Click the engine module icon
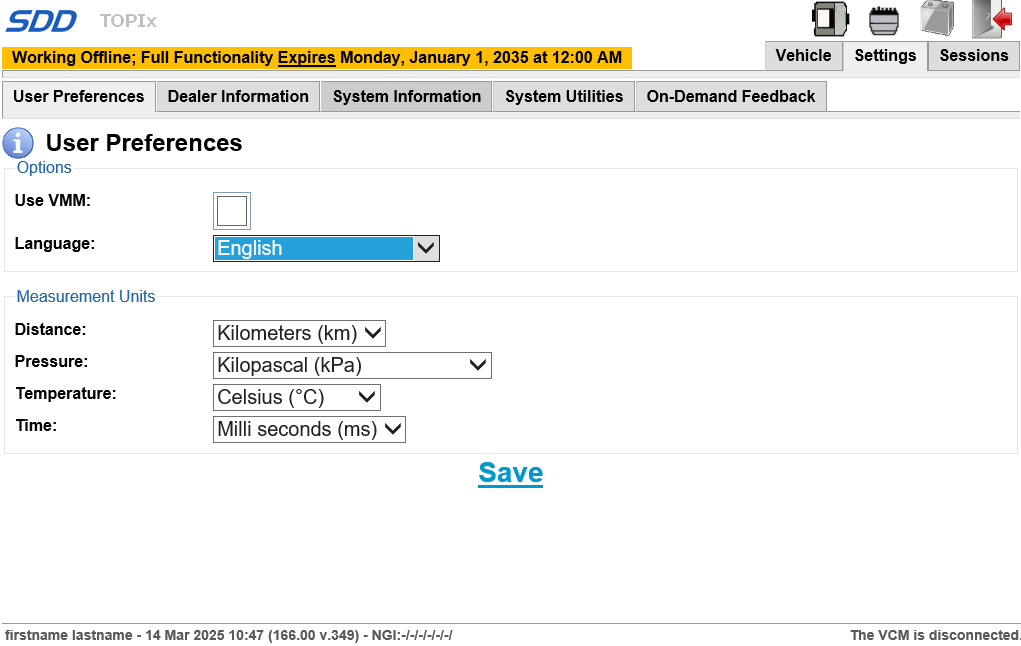The image size is (1021, 646). 884,19
